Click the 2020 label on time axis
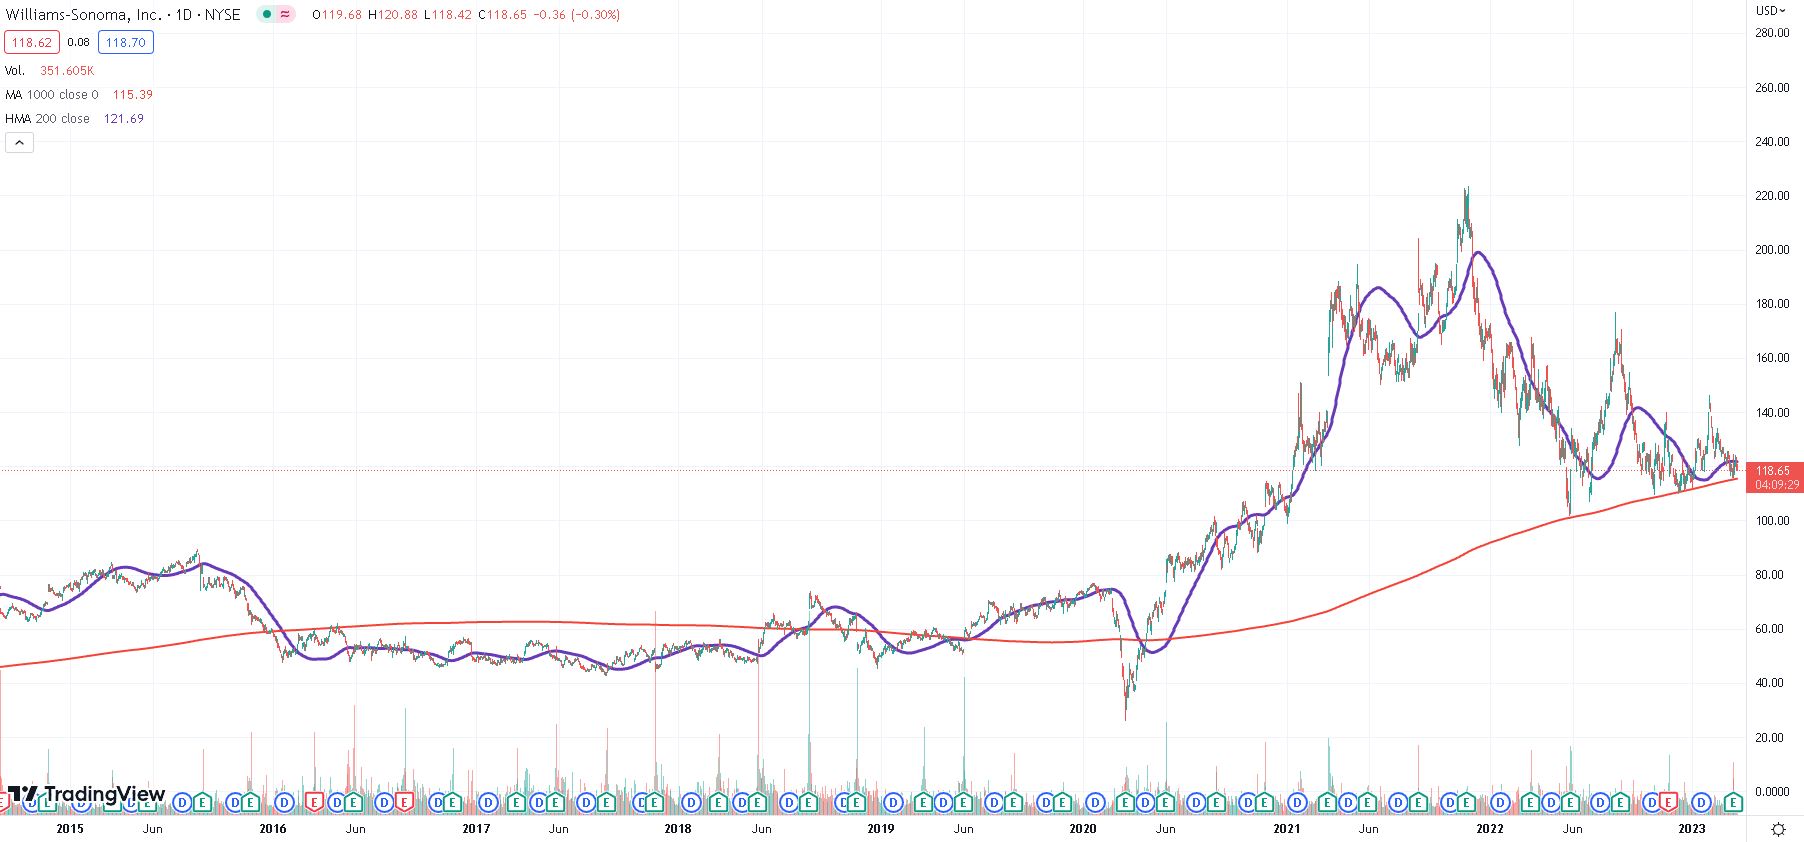 click(1082, 829)
